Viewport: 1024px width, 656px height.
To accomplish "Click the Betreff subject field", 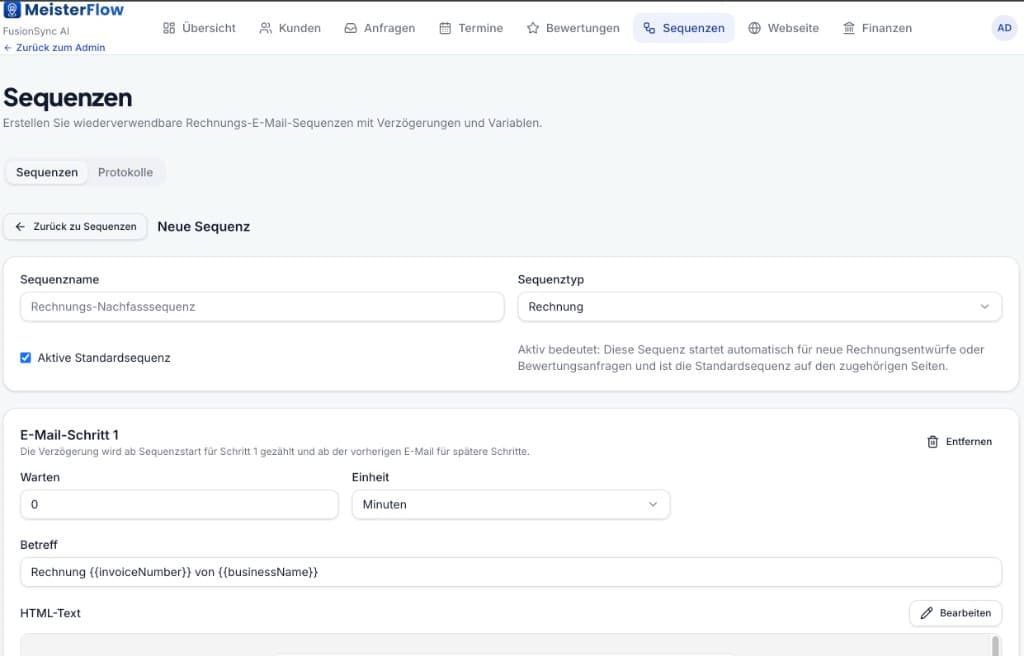I will tap(511, 572).
